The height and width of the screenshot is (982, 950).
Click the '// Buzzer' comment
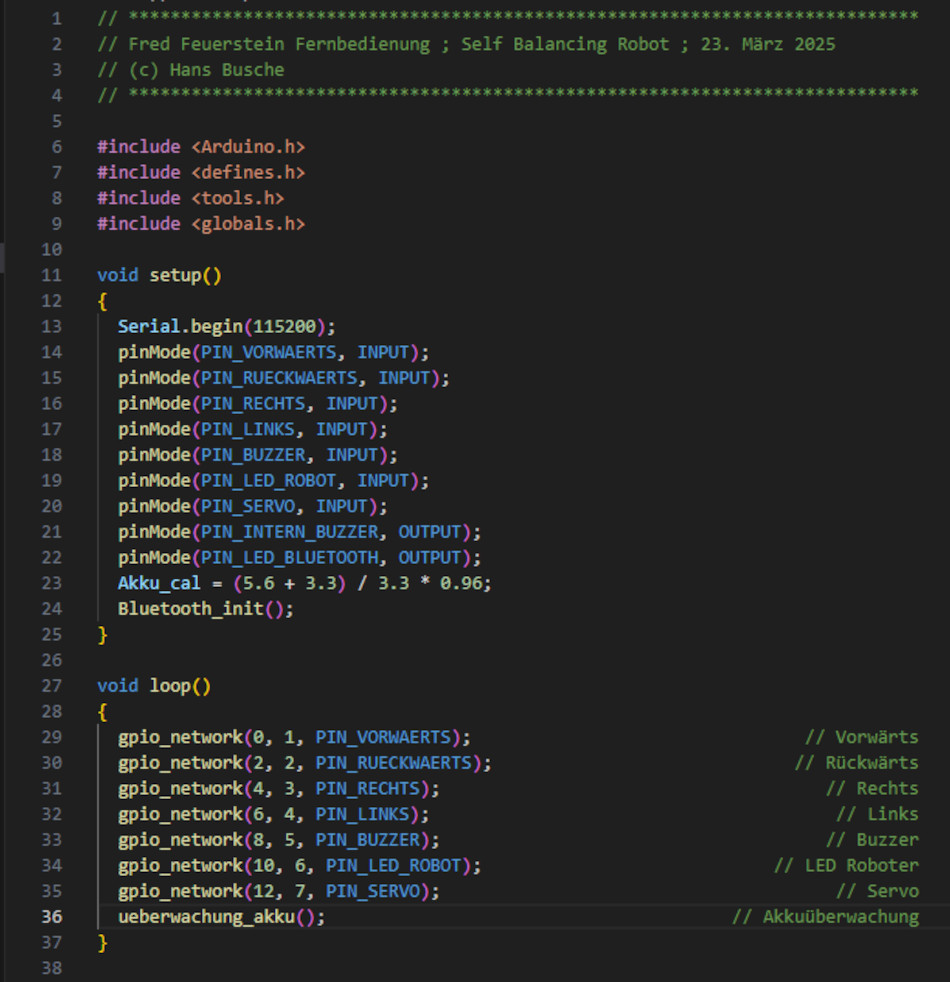point(872,840)
